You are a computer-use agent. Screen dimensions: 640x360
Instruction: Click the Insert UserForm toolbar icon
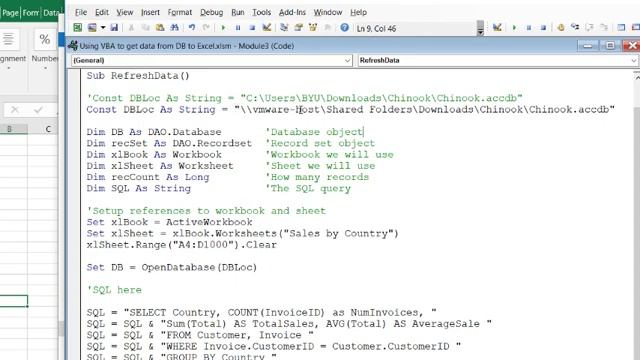[x=92, y=28]
